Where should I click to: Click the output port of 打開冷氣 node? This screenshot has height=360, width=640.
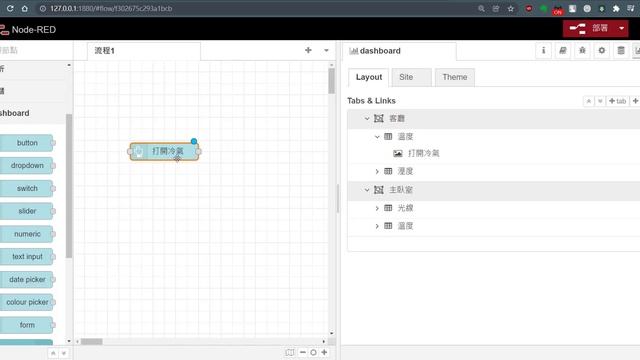click(198, 151)
